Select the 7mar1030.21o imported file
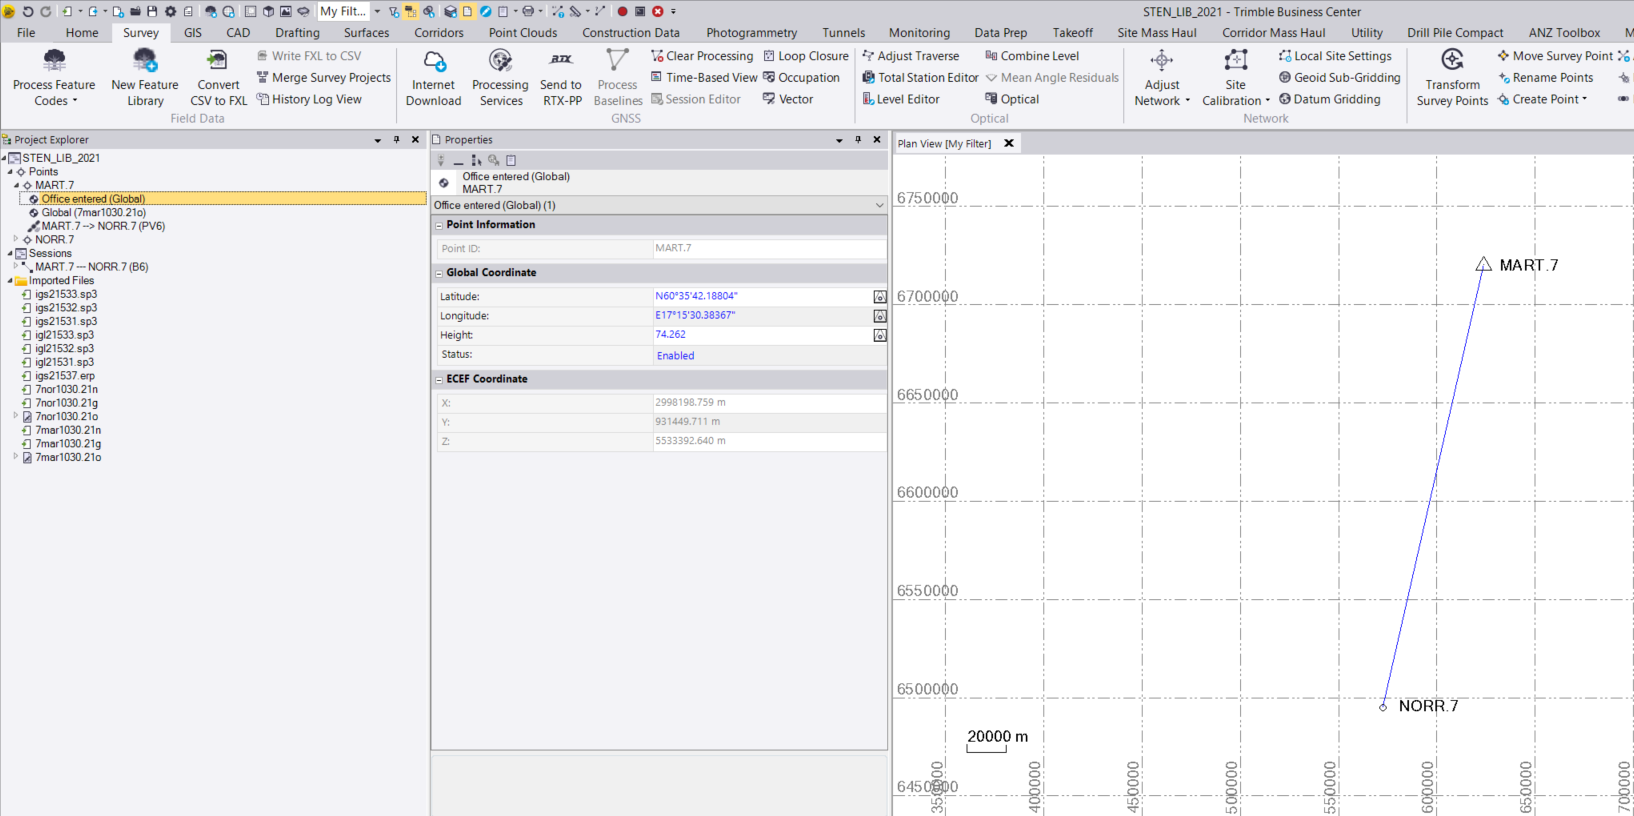Viewport: 1634px width, 816px height. coord(68,457)
